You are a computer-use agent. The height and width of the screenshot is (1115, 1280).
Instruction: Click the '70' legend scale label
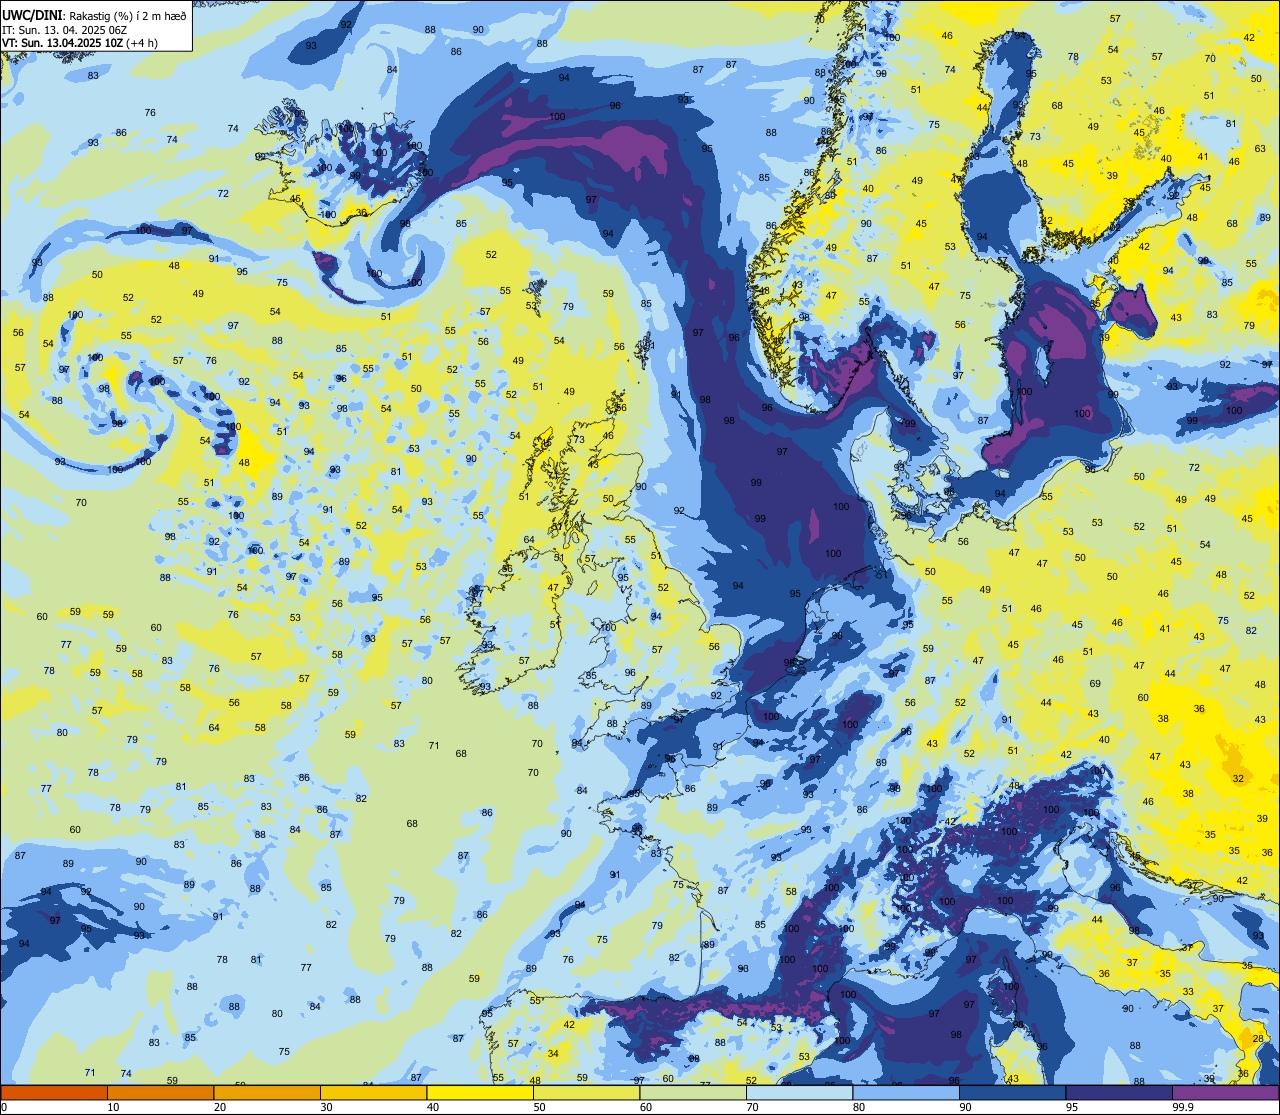click(x=752, y=1107)
